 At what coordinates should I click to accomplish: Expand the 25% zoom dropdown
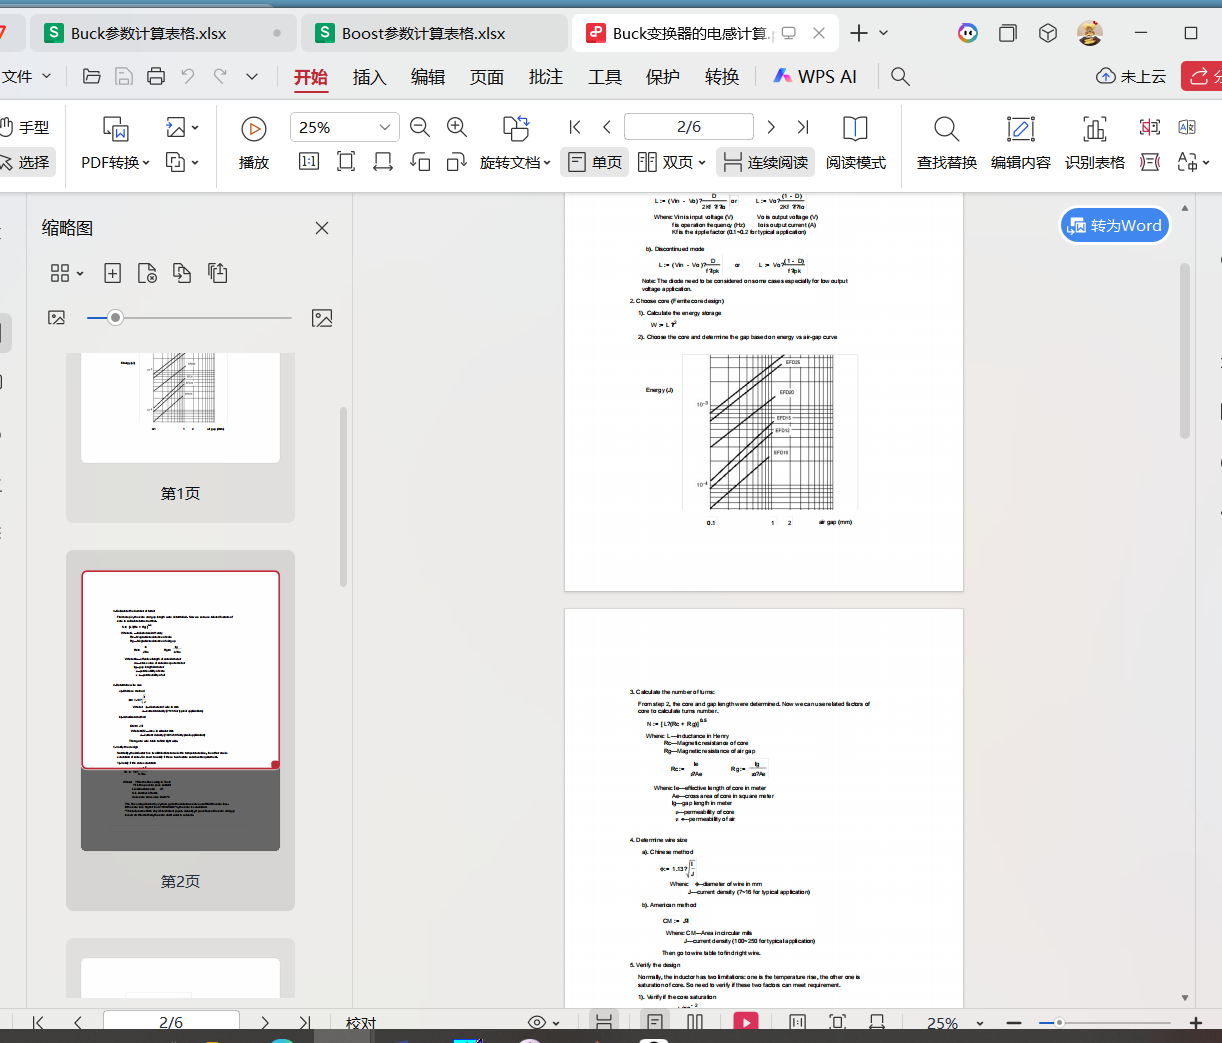point(384,127)
